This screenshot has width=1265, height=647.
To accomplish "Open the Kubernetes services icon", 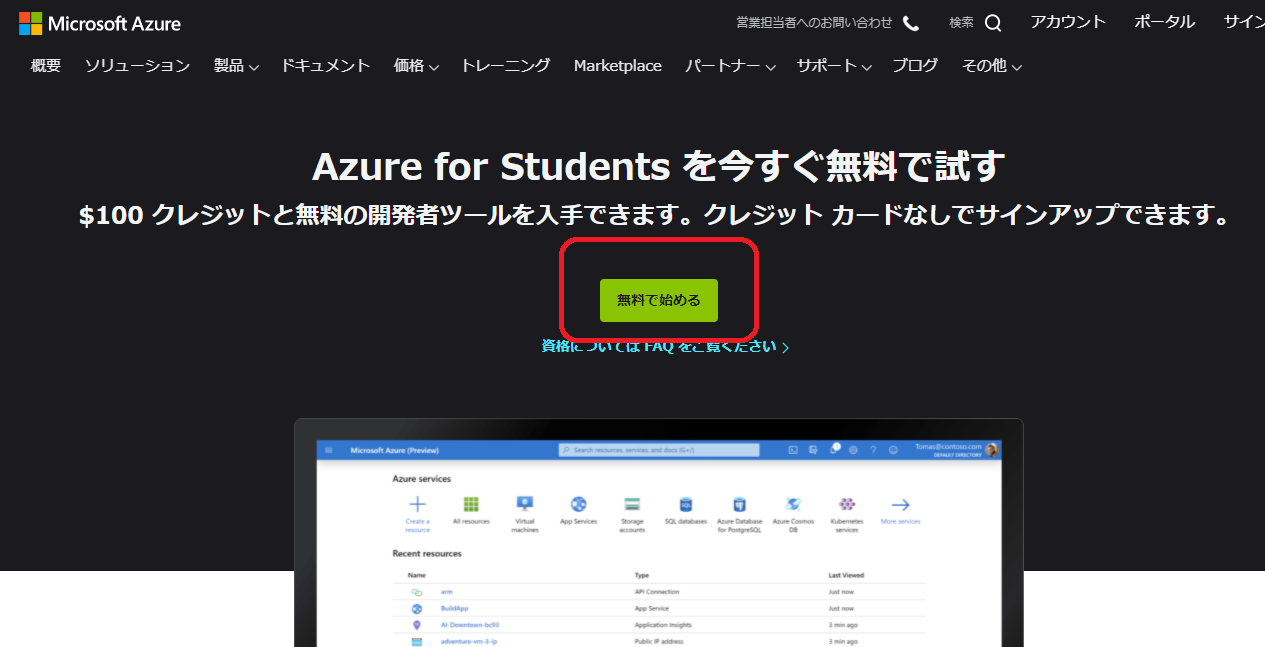I will pyautogui.click(x=847, y=504).
